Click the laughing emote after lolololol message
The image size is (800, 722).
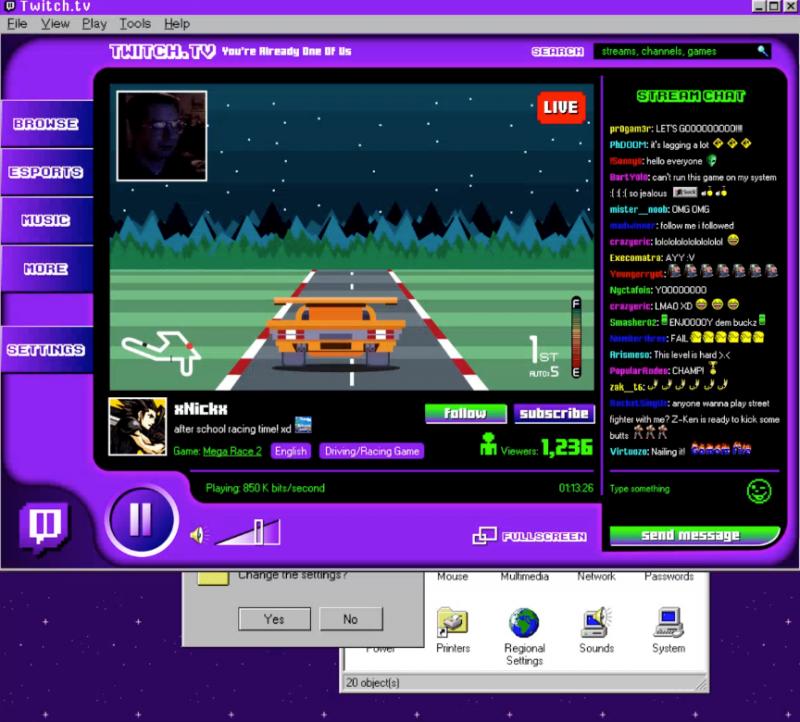(733, 240)
